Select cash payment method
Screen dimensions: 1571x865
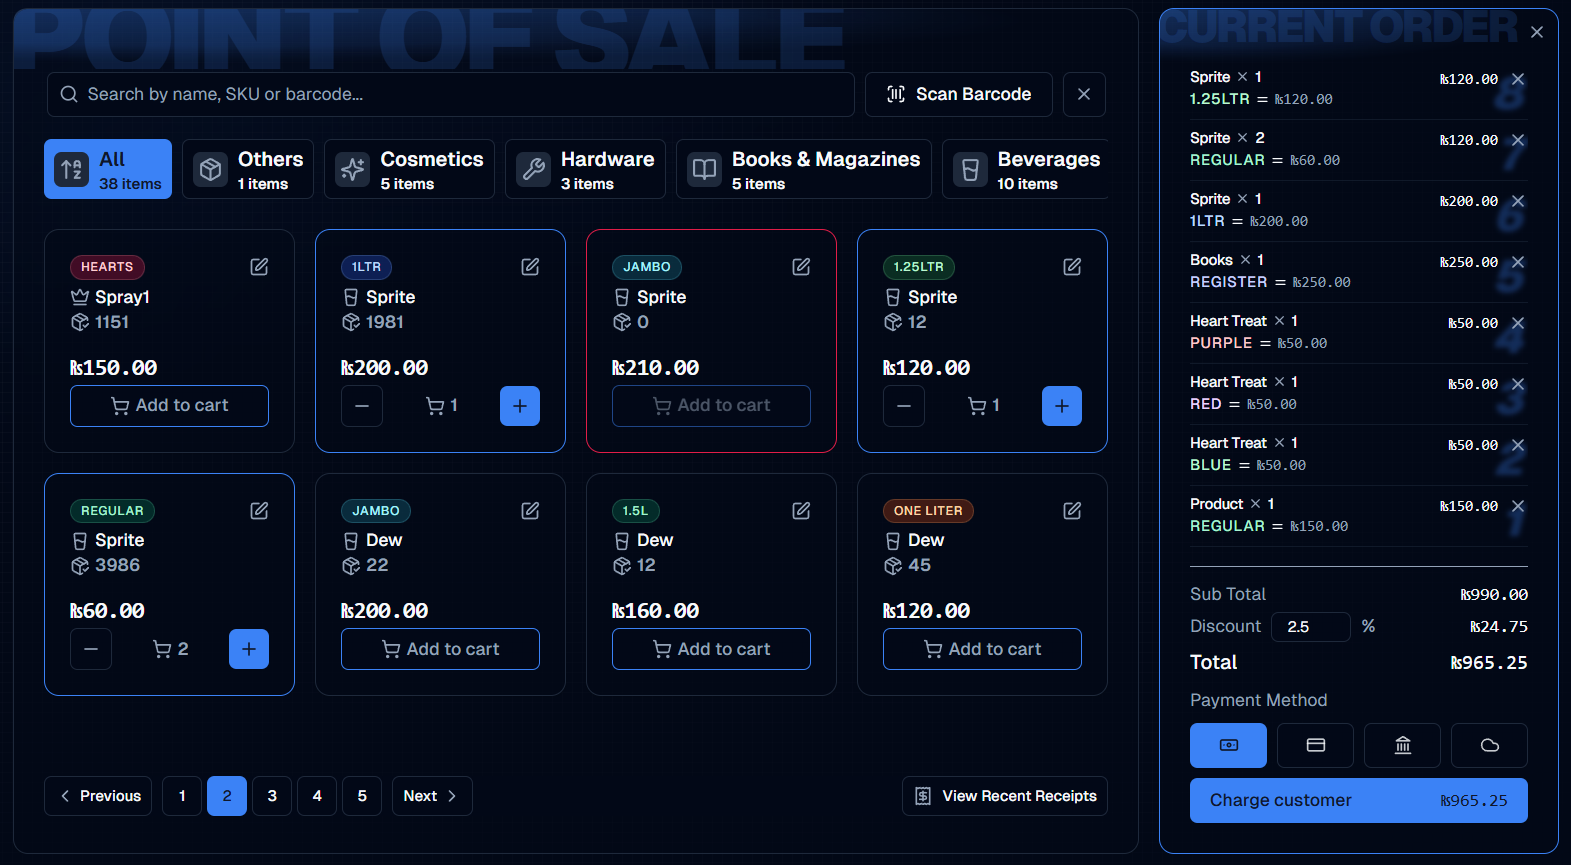click(1228, 745)
